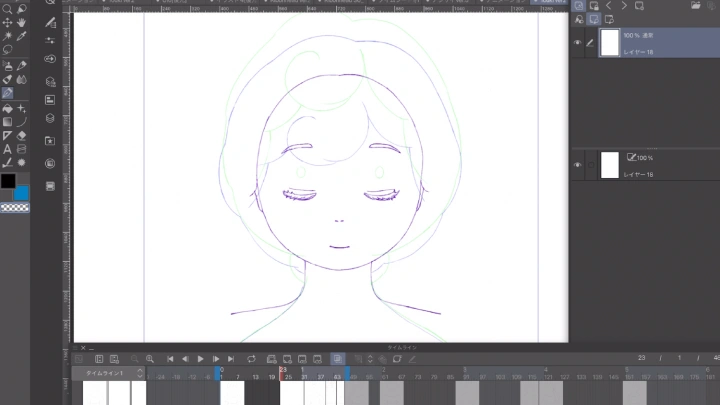Activate the Fill bucket tool
The height and width of the screenshot is (405, 720).
pos(7,107)
